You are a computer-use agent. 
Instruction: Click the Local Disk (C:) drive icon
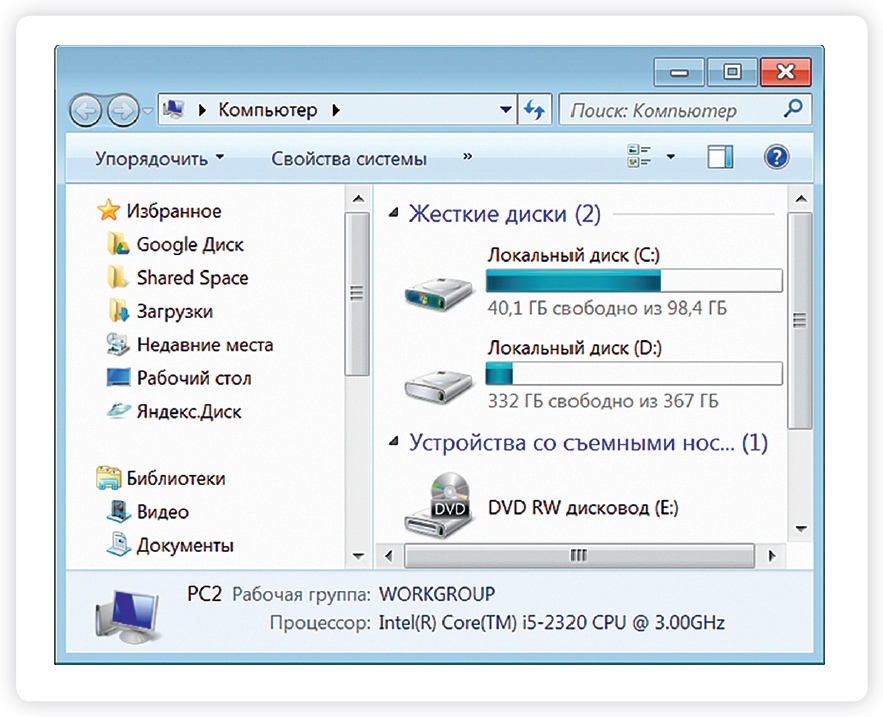point(438,289)
